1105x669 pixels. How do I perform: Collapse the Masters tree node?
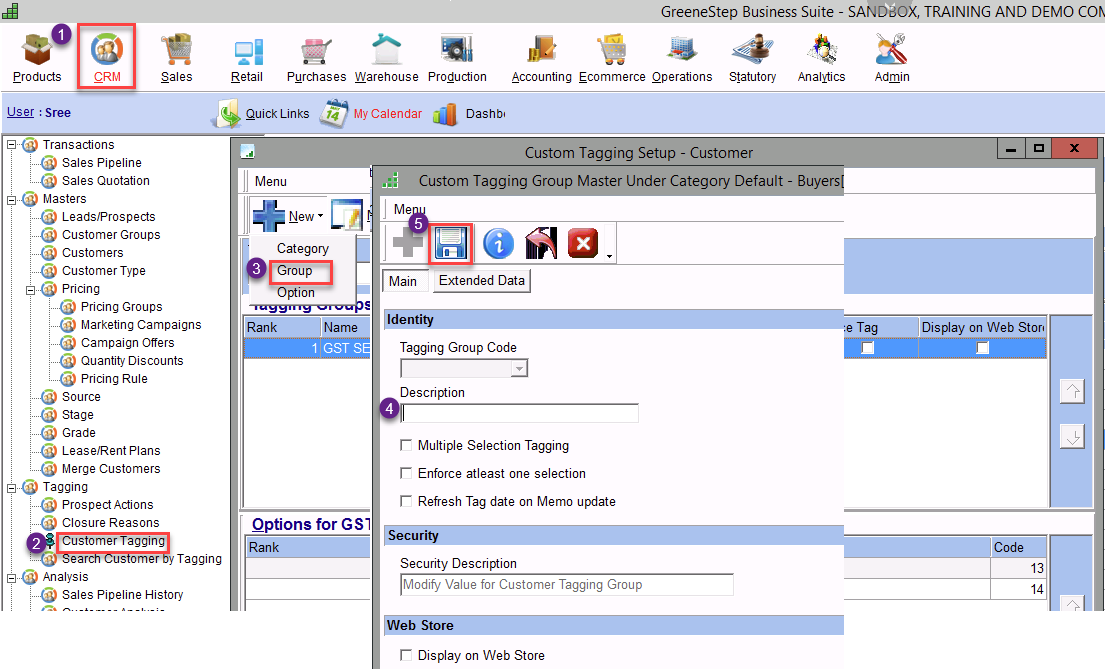point(12,199)
